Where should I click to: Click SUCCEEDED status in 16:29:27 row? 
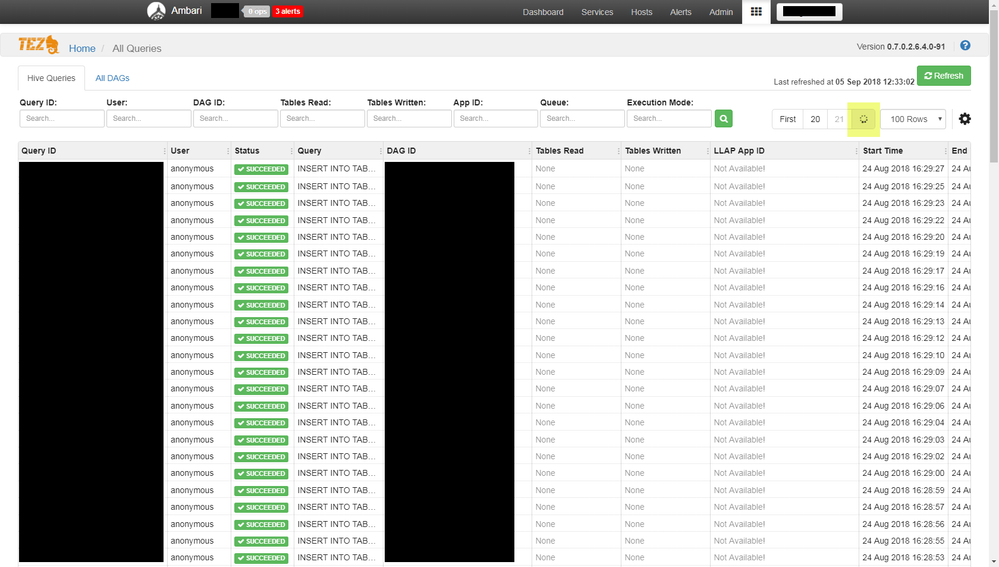coord(261,169)
